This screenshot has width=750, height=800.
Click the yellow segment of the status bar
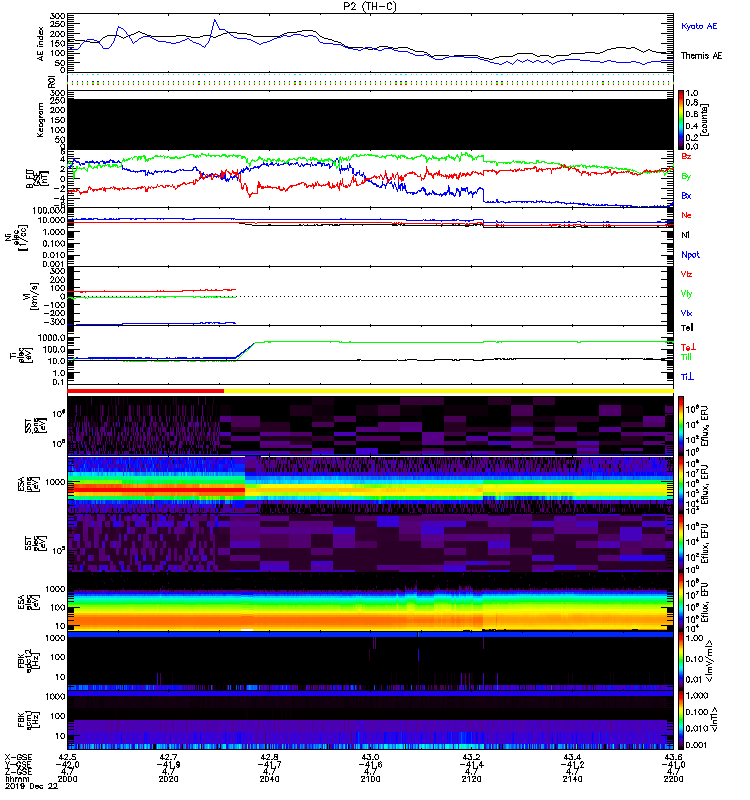tap(448, 391)
